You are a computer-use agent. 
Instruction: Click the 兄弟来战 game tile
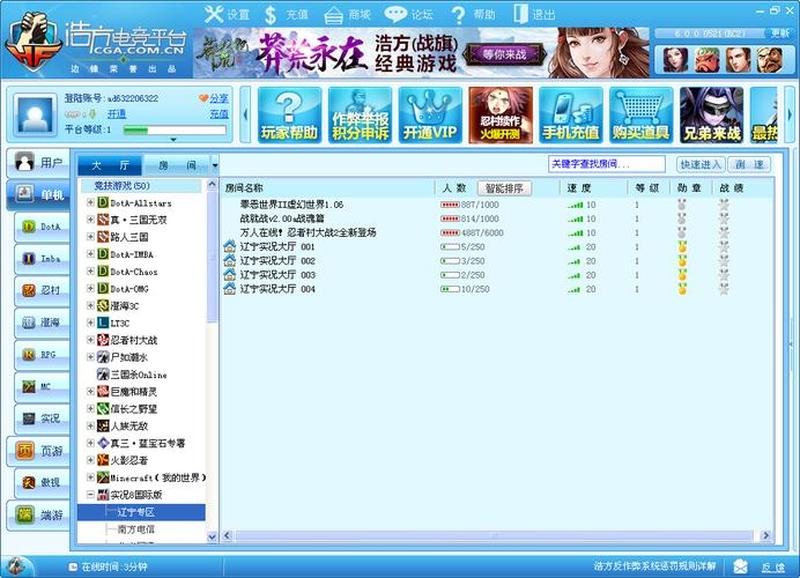(712, 115)
